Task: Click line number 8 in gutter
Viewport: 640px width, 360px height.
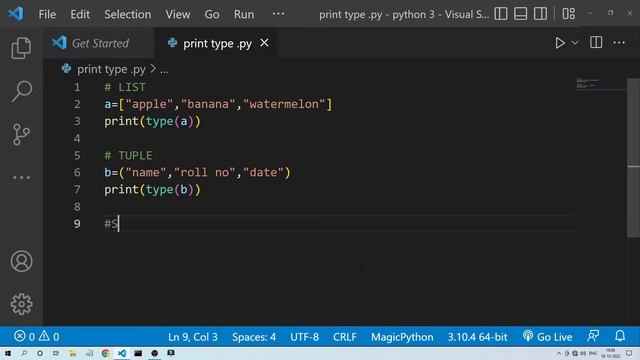Action: coord(77,207)
